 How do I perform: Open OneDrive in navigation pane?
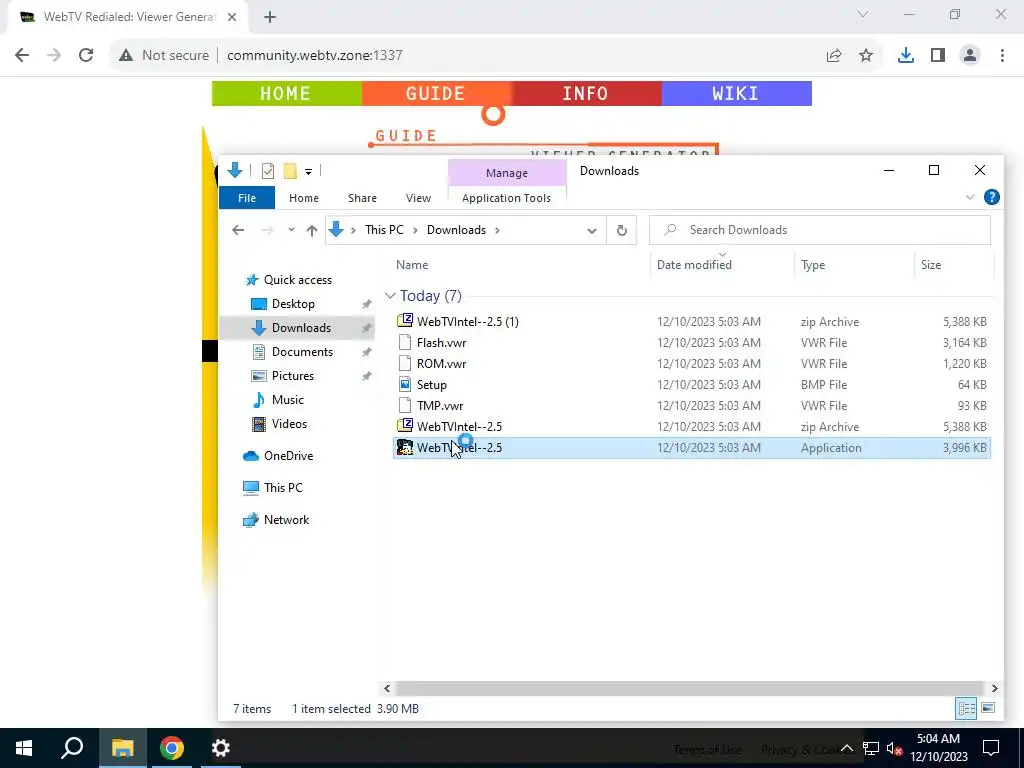[x=288, y=456]
